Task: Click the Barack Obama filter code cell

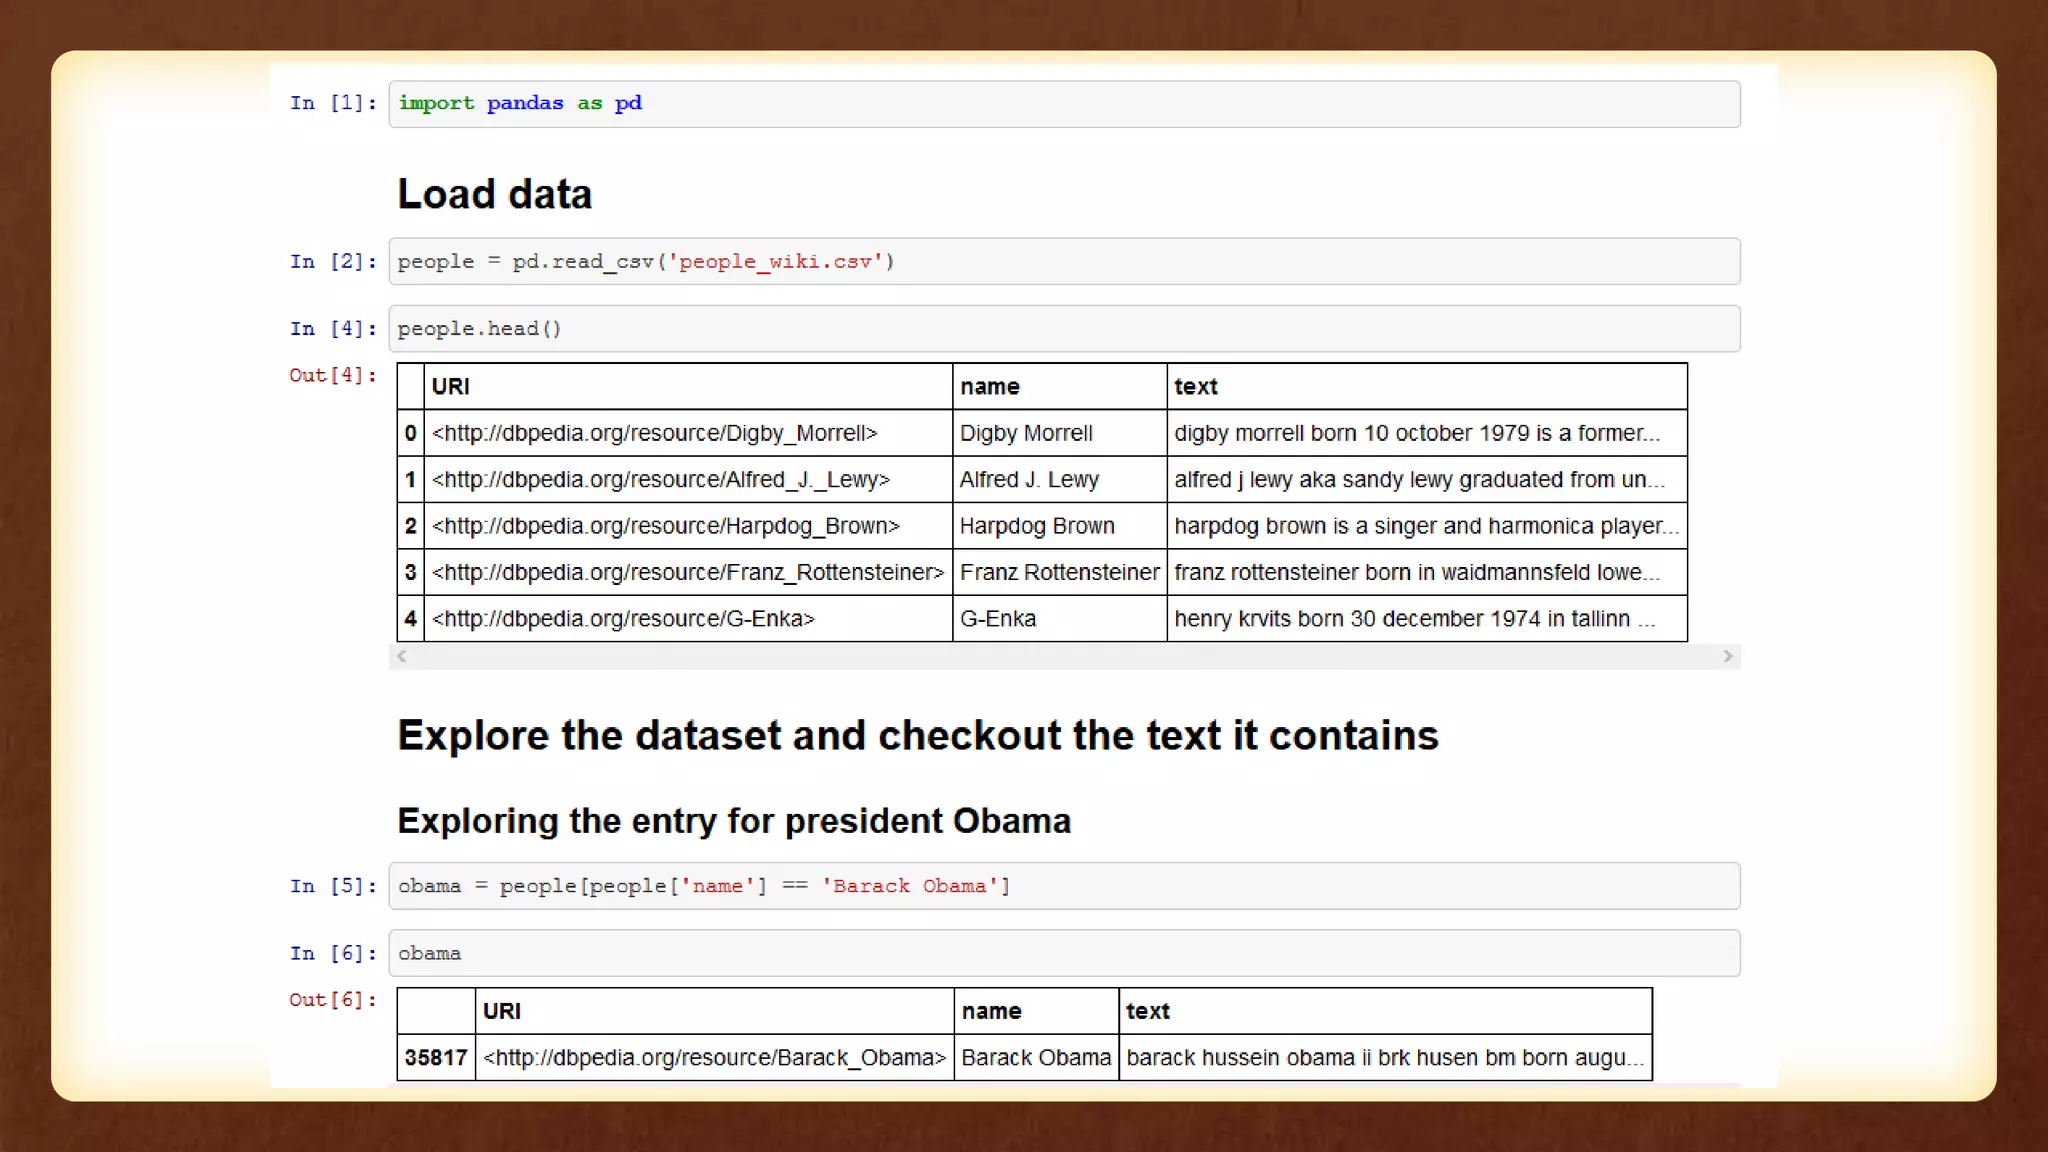Action: (x=1064, y=886)
